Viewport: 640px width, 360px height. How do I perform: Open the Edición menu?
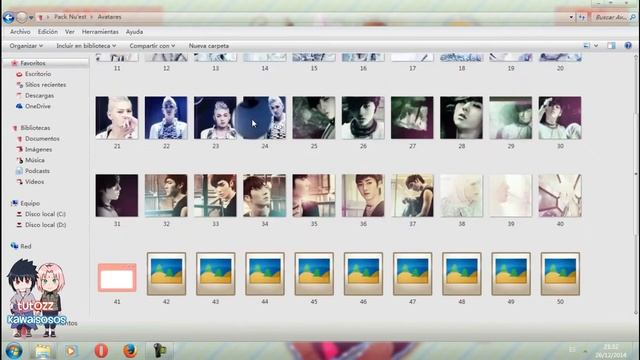coord(48,31)
